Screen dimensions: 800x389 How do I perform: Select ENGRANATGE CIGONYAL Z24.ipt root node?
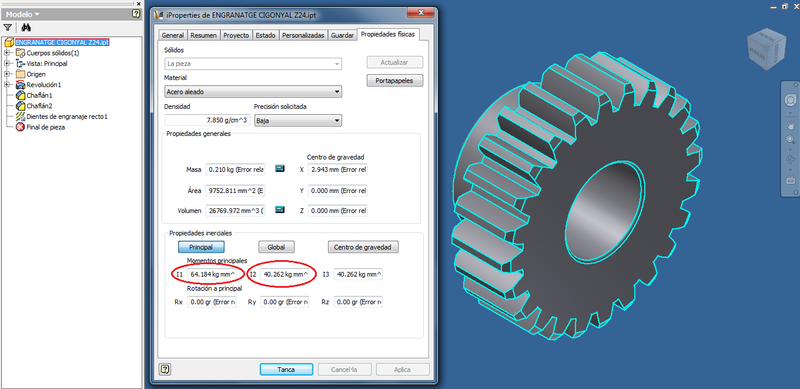coord(62,42)
